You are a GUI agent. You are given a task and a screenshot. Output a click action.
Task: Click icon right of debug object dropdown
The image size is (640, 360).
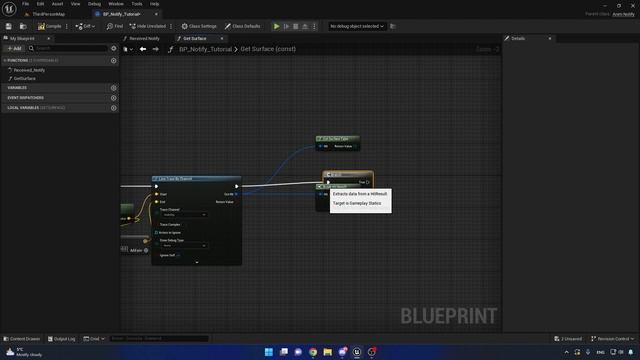click(x=393, y=26)
